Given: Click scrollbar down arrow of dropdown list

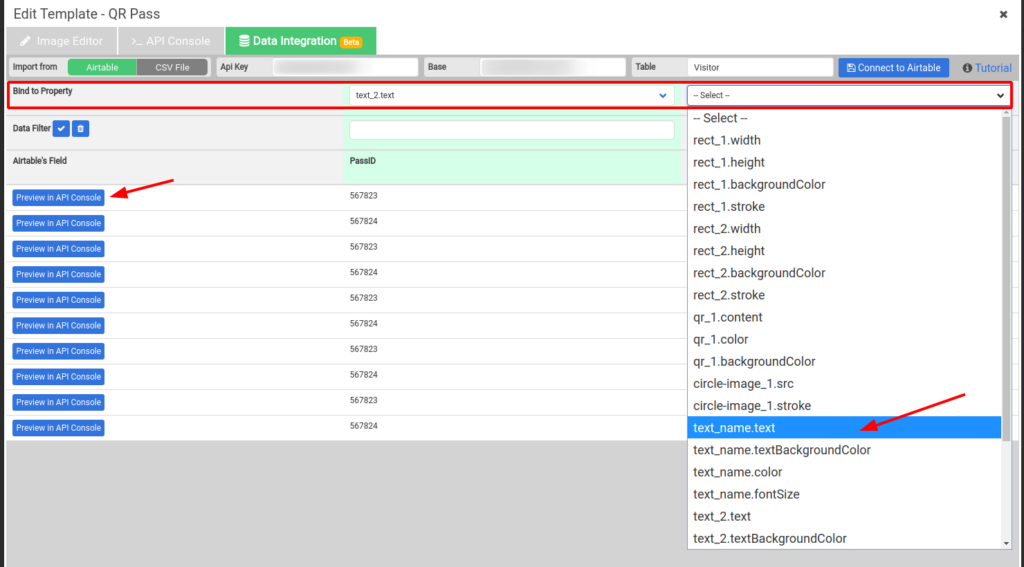Looking at the screenshot, I should (x=1006, y=543).
